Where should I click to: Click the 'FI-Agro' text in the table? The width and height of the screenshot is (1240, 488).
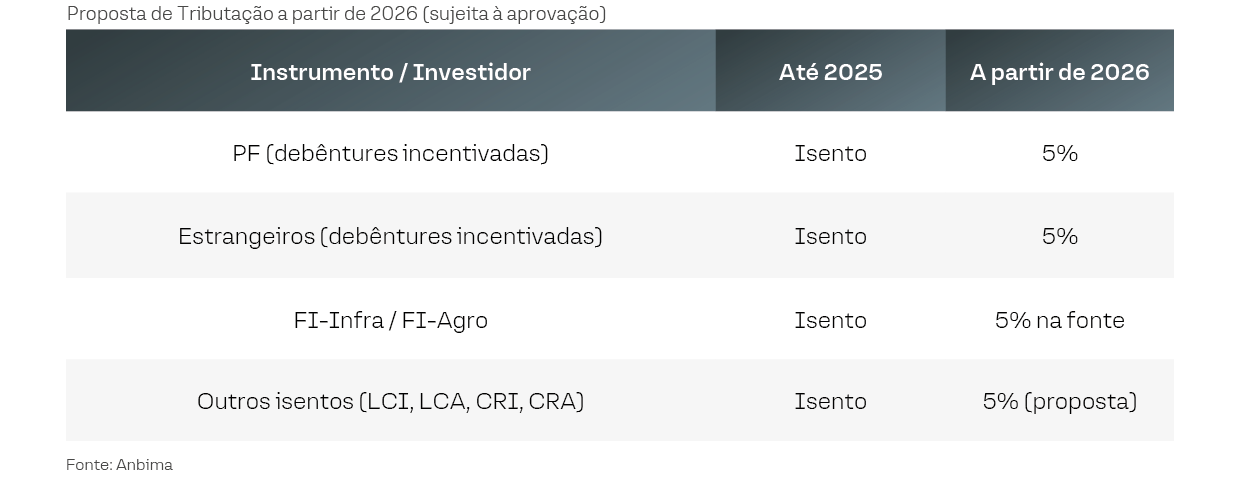tap(444, 320)
